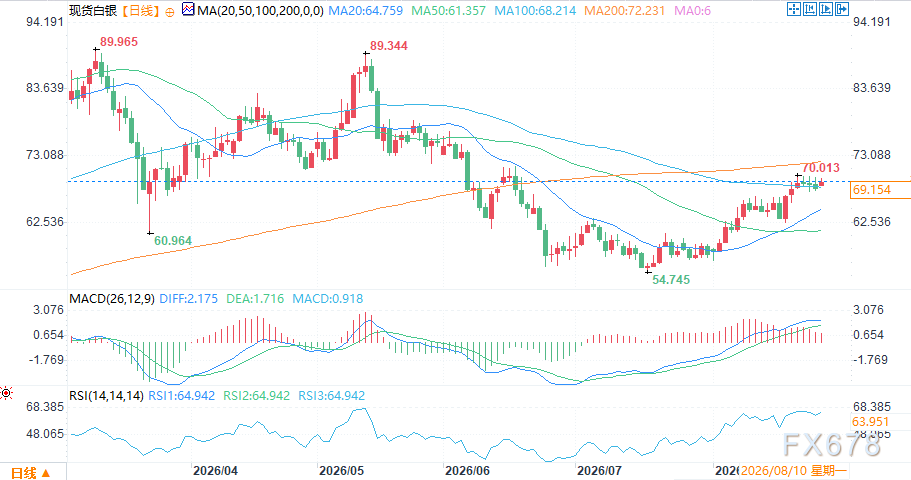Click the orange circled-plus icon beside 日线
Viewport: 911px width, 480px height.
point(170,12)
